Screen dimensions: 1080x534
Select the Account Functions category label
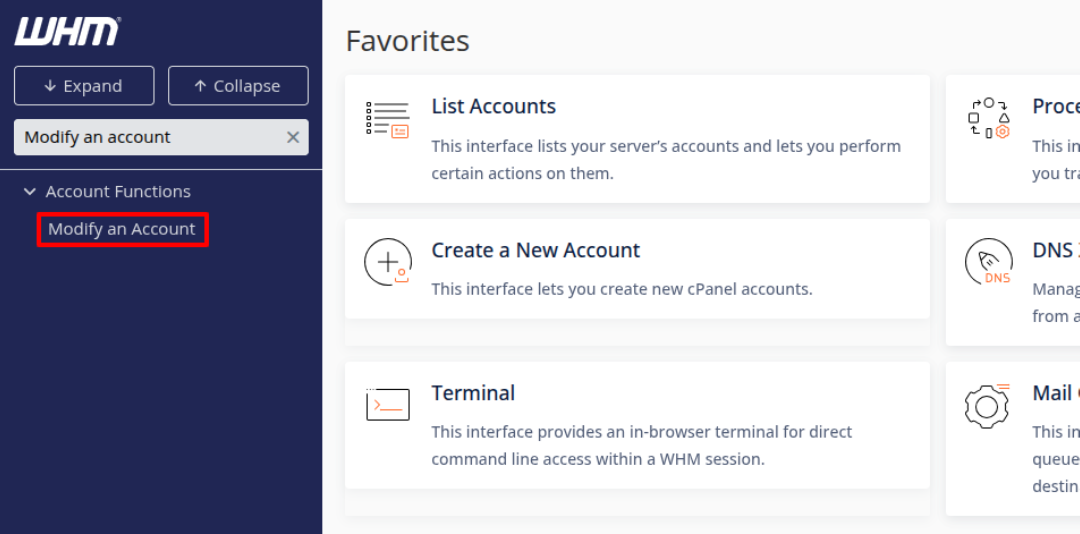(x=118, y=192)
